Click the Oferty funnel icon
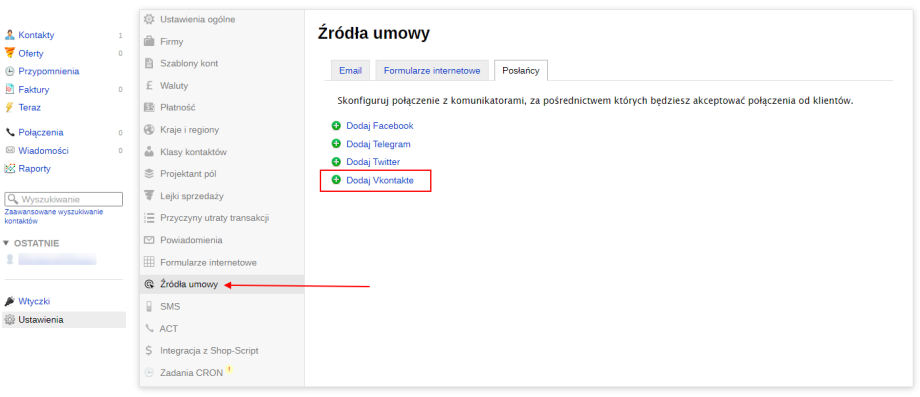 (x=9, y=53)
